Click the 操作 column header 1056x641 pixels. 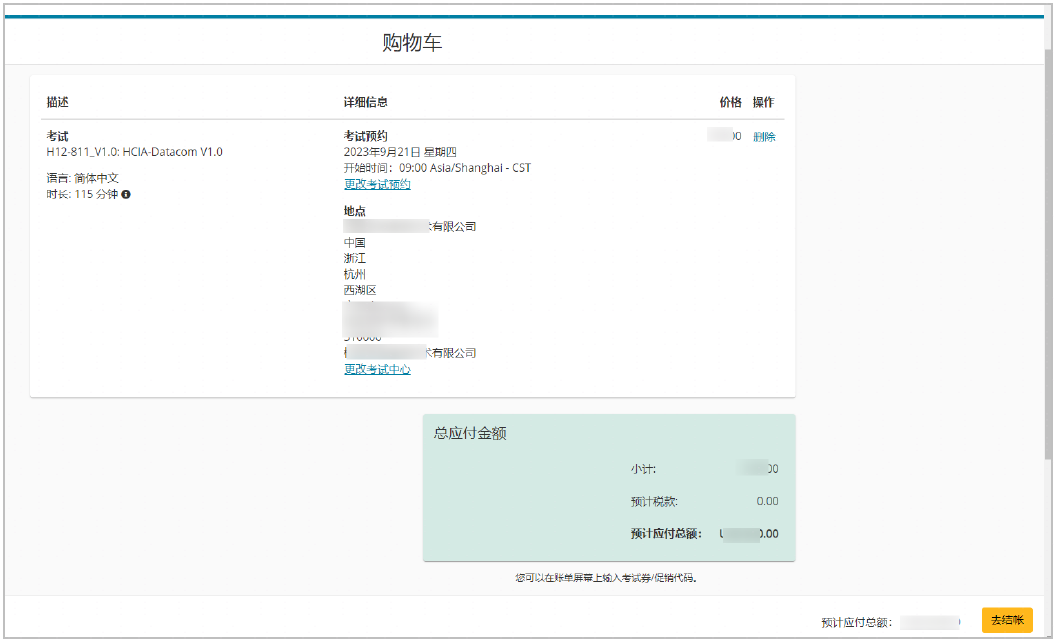click(763, 102)
